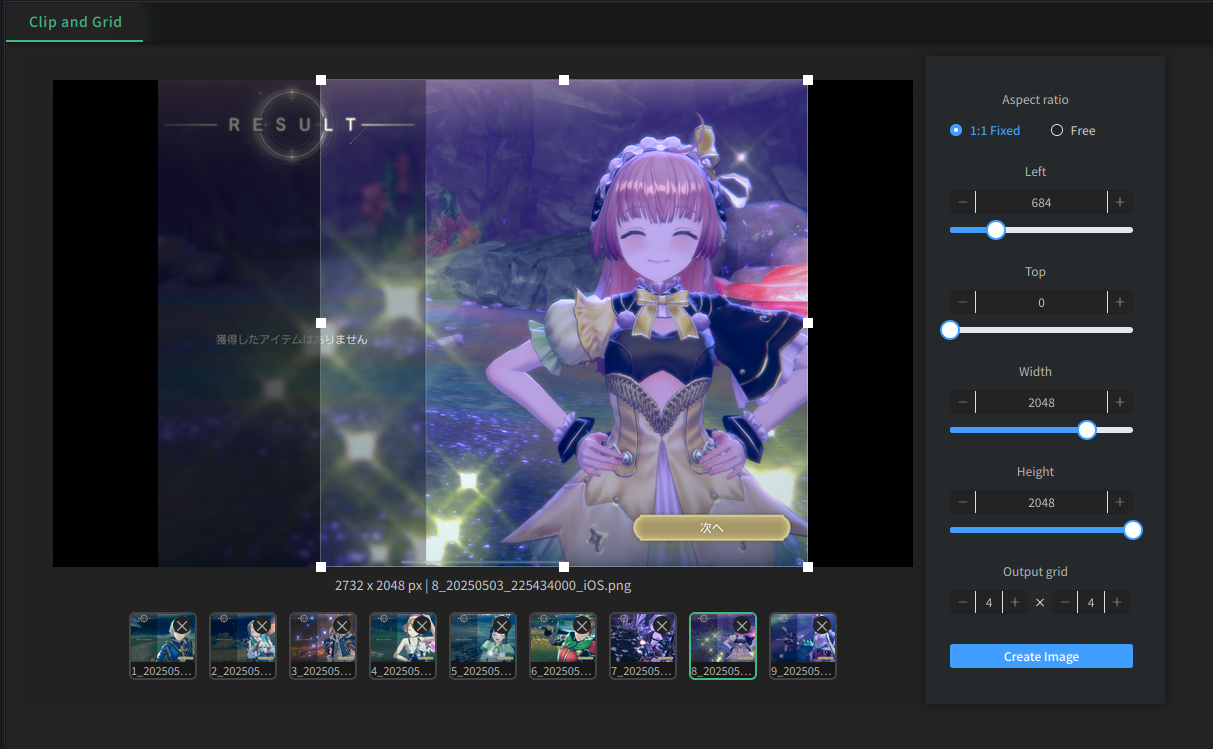Screen dimensions: 1213x749
Task: Click the file caption 8_20250503_225434000_iOS.png
Action: point(532,586)
